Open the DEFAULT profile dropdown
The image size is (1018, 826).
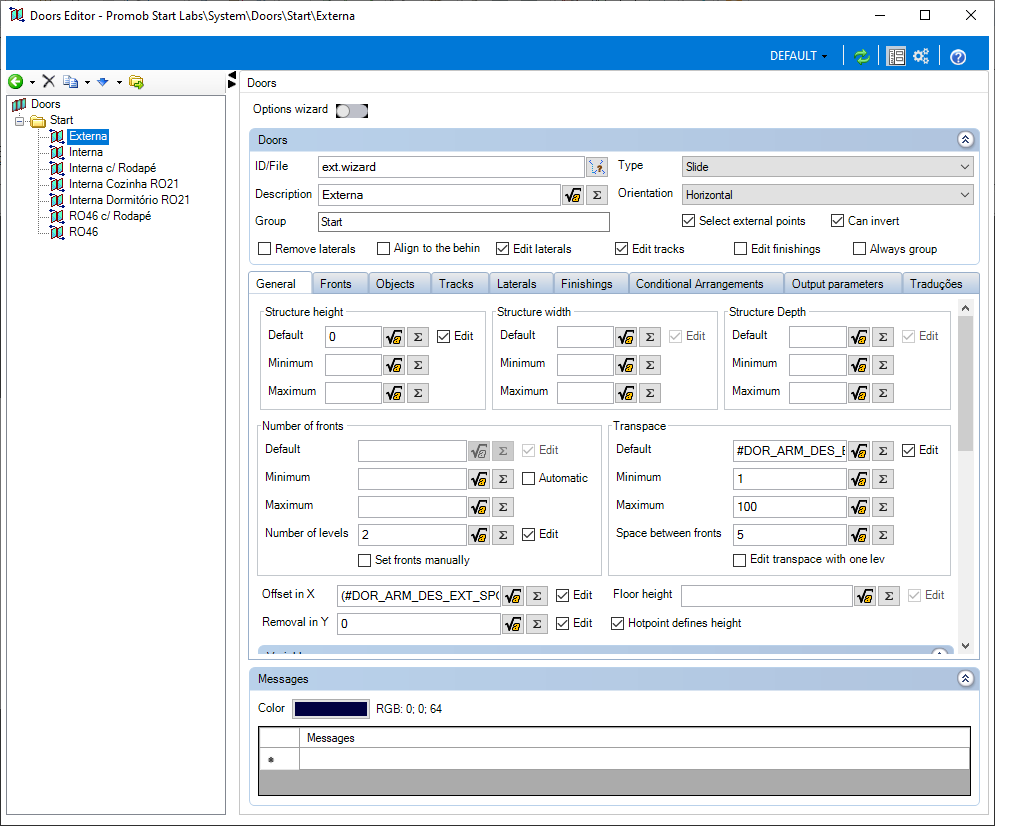coord(799,56)
